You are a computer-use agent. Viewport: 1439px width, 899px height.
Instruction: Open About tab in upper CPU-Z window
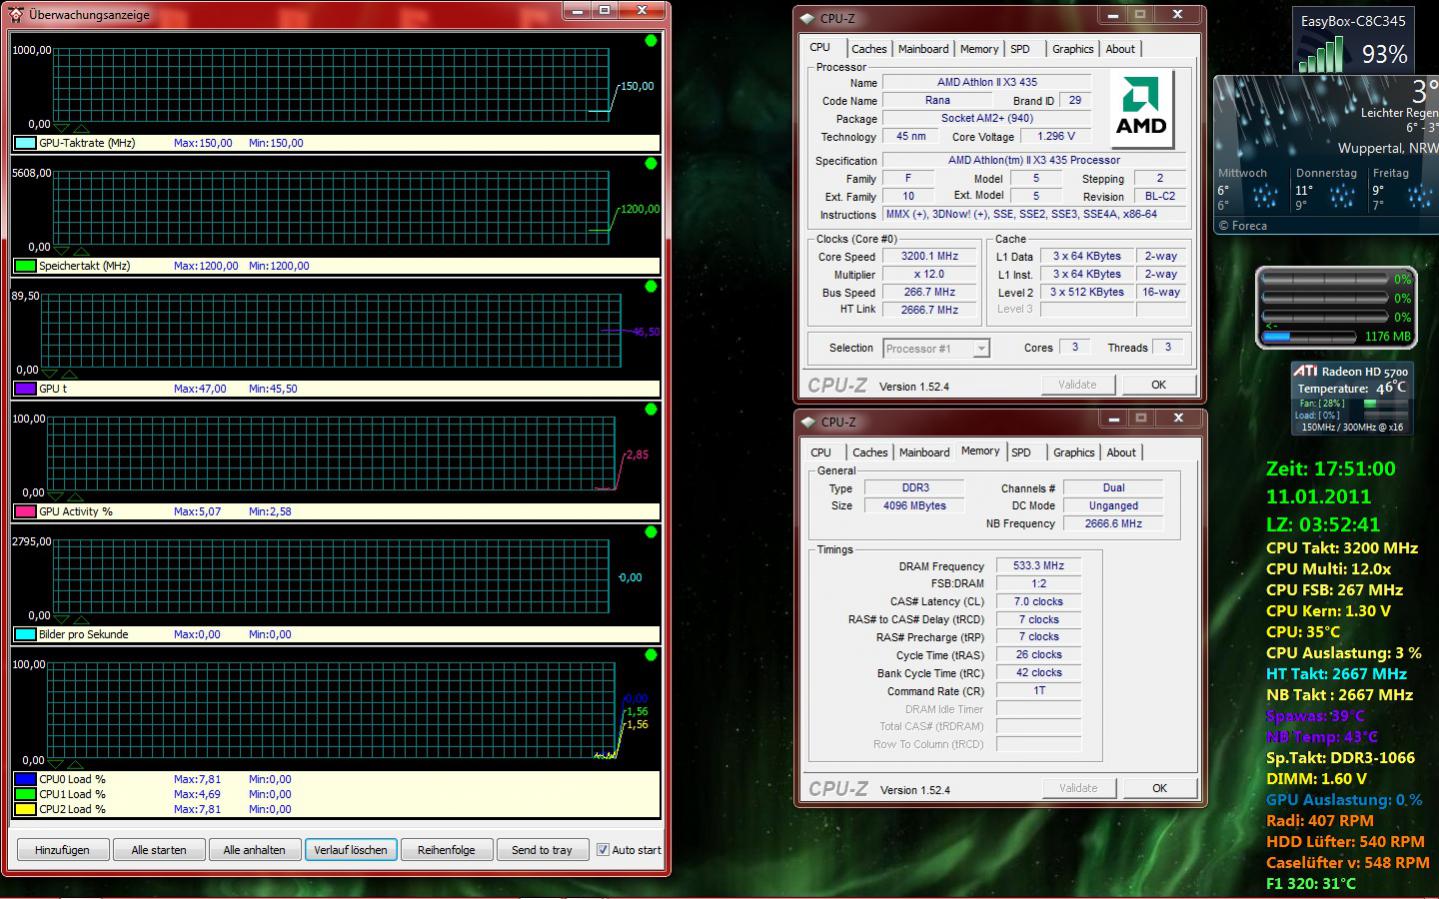tap(1120, 49)
